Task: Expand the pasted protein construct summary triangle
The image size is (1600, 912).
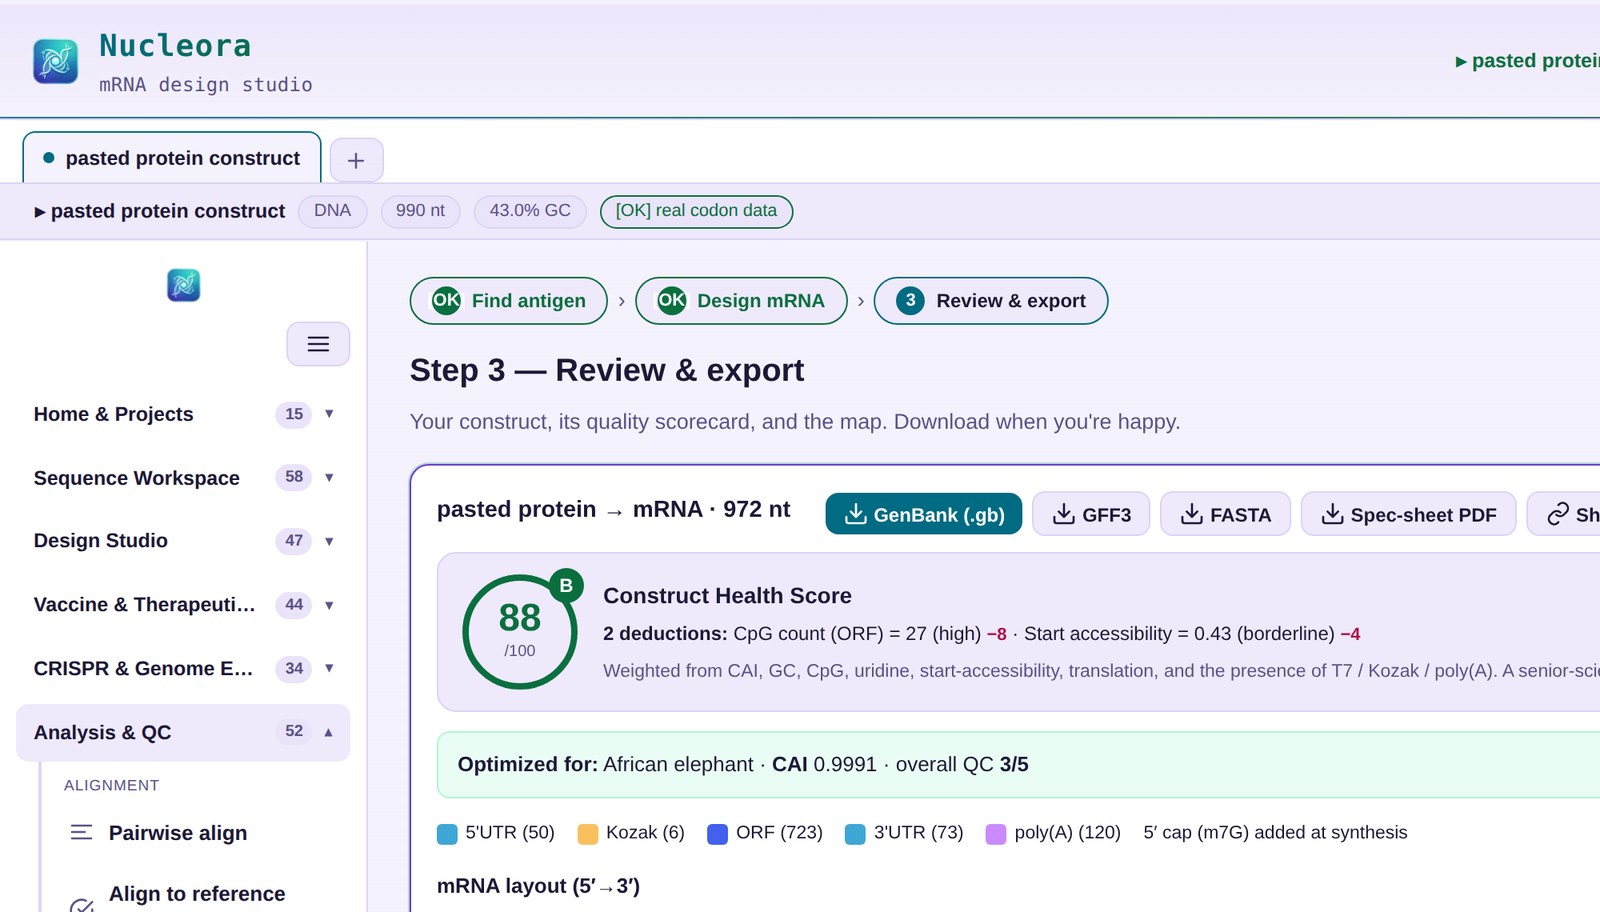Action: coord(40,212)
